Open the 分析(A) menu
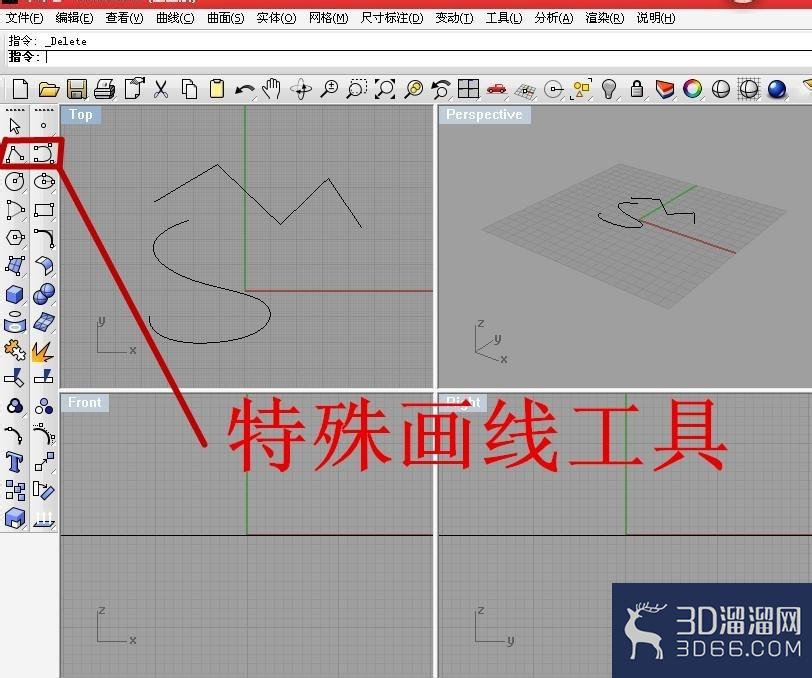The height and width of the screenshot is (678, 812). coord(554,18)
